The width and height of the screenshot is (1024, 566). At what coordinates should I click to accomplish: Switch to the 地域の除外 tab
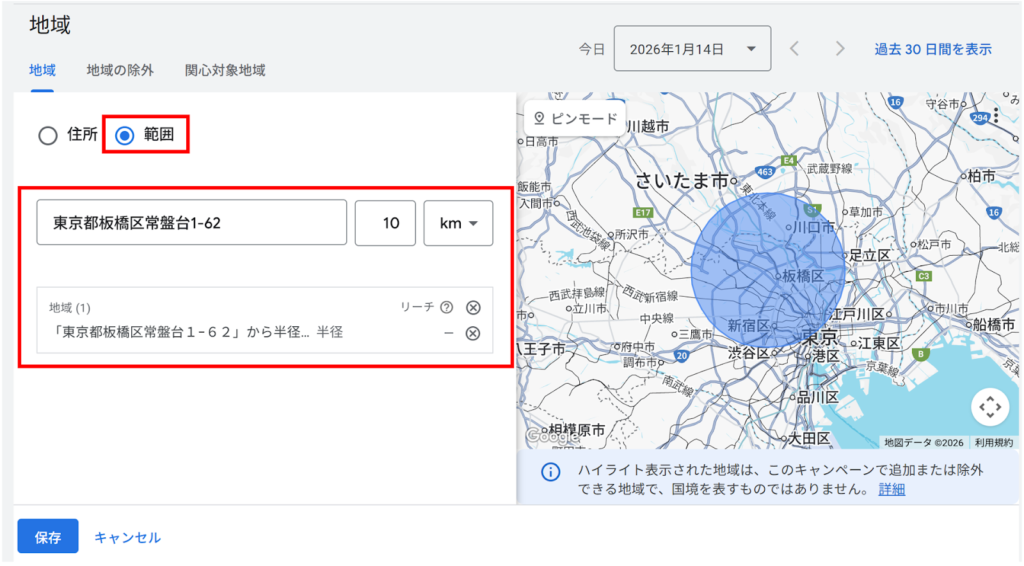coord(120,71)
